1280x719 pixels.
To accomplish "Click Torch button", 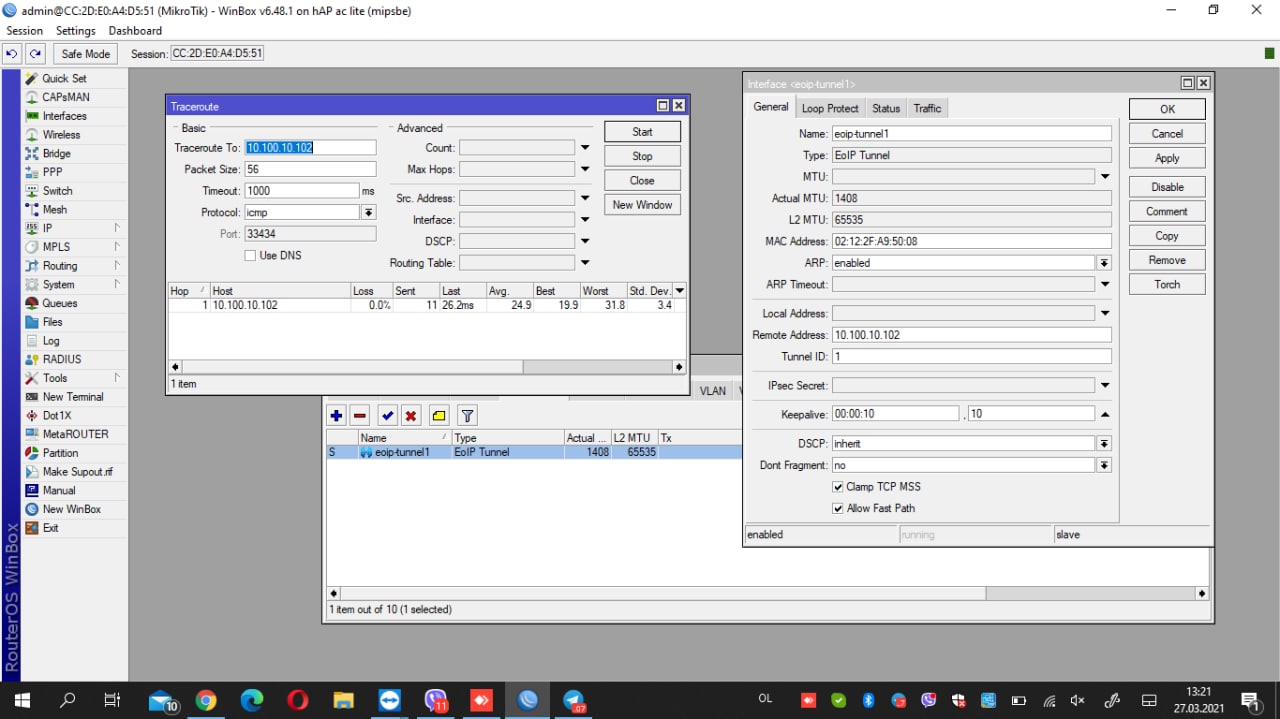I will point(1167,285).
